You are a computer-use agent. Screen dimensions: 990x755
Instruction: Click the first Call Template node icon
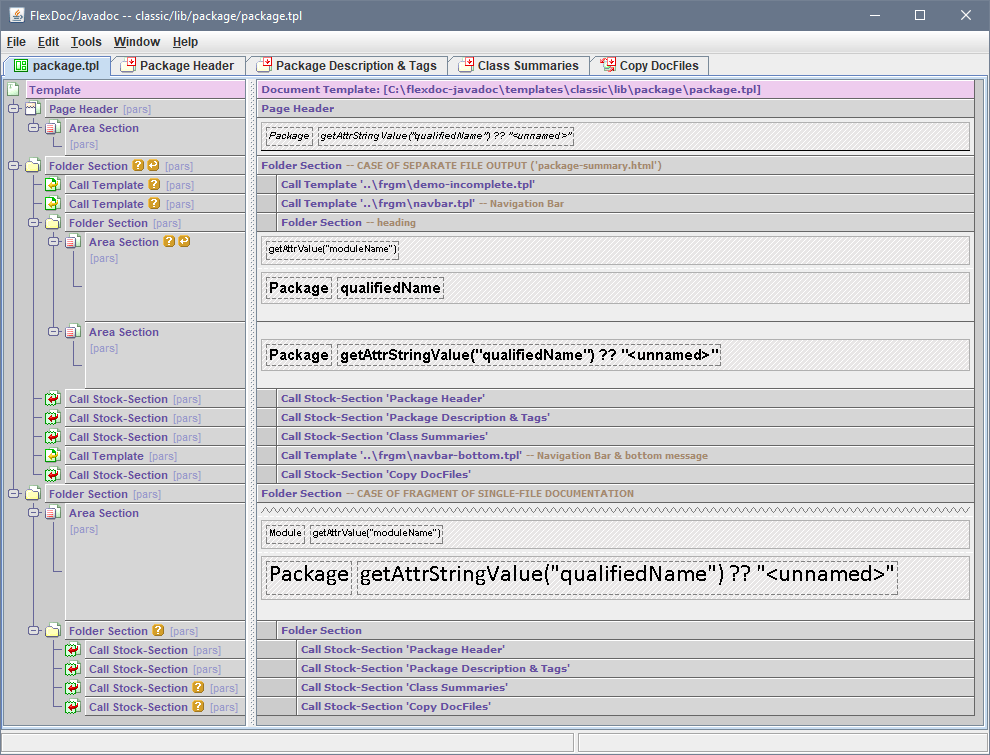pyautogui.click(x=53, y=185)
